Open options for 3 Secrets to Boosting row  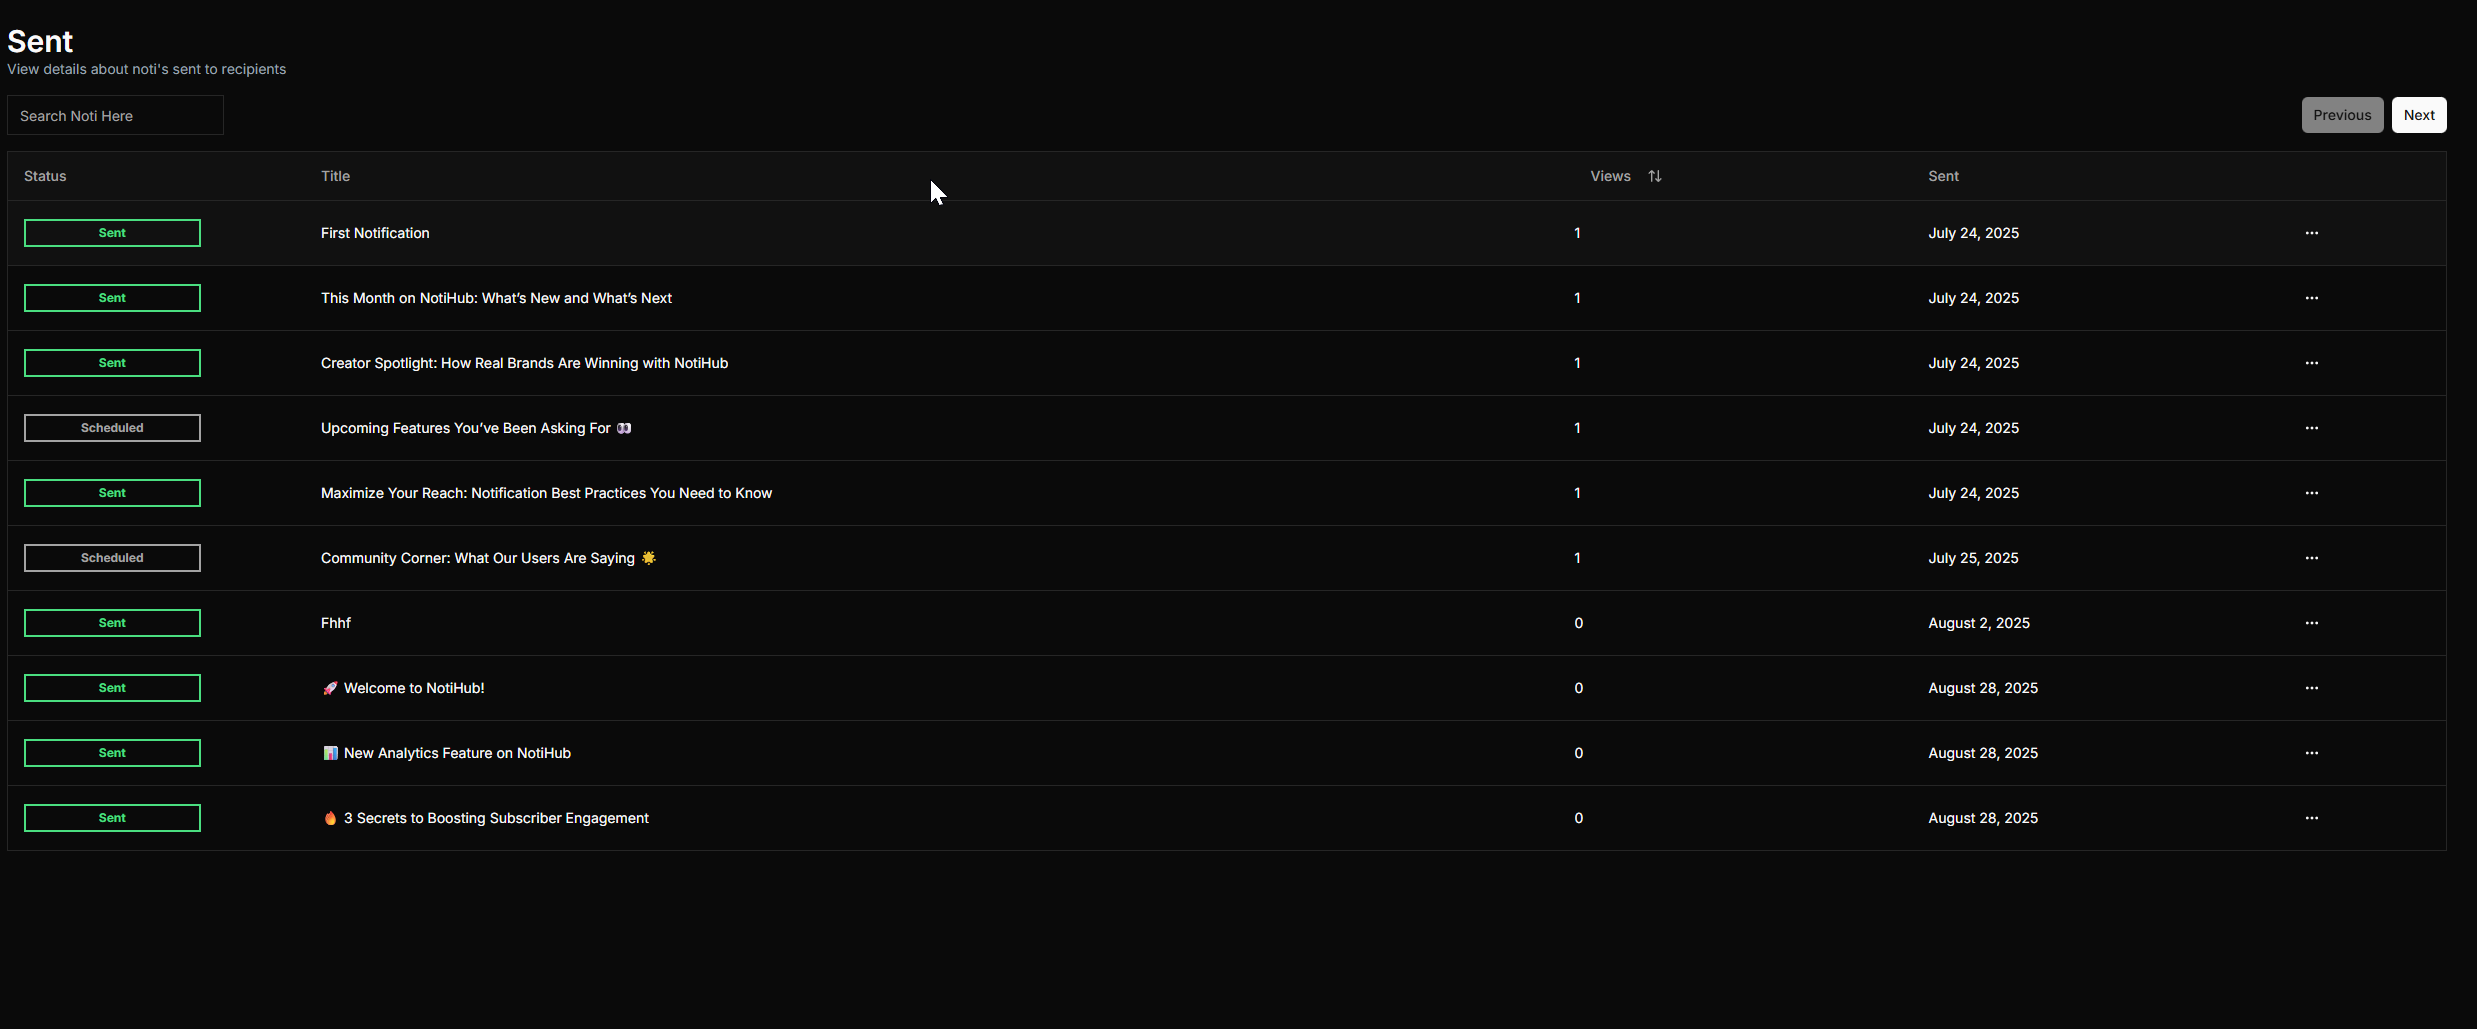[x=2311, y=818]
